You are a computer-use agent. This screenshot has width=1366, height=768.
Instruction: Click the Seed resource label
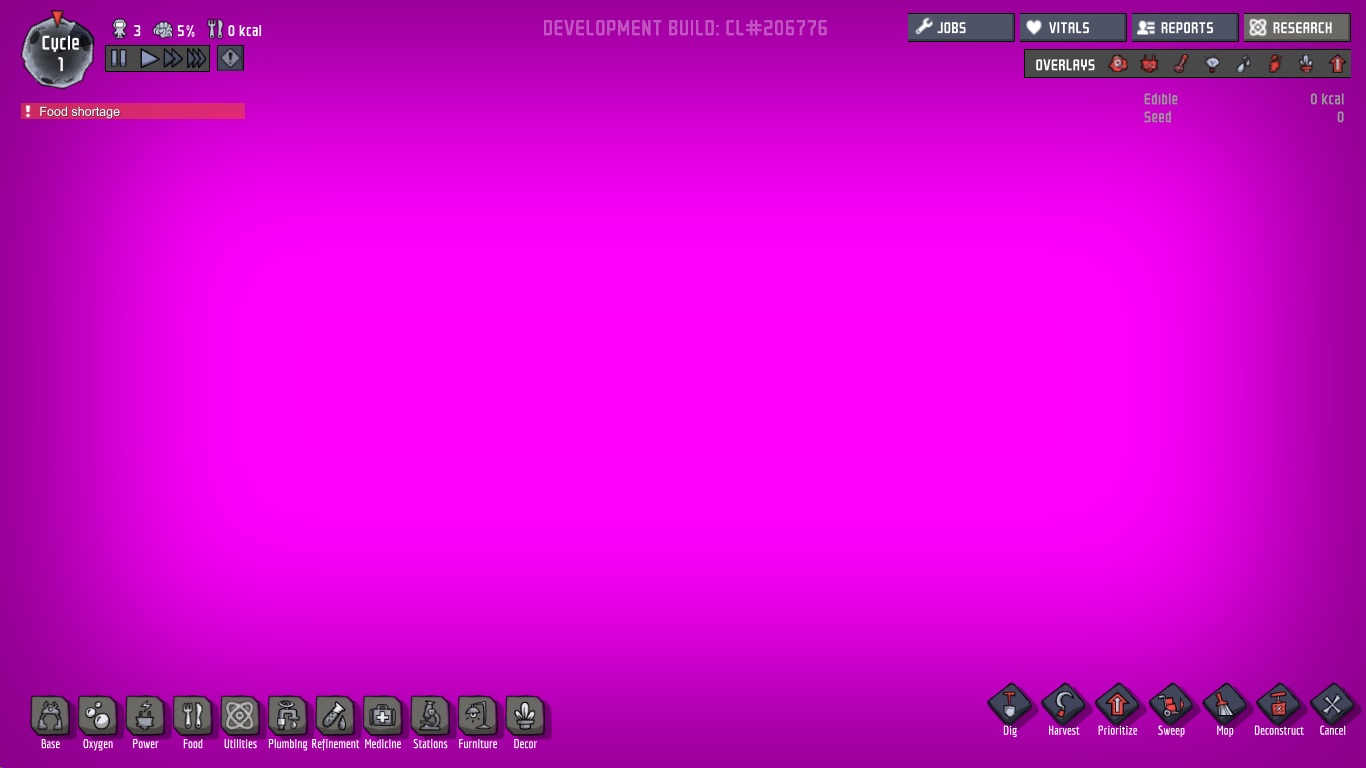(1158, 117)
